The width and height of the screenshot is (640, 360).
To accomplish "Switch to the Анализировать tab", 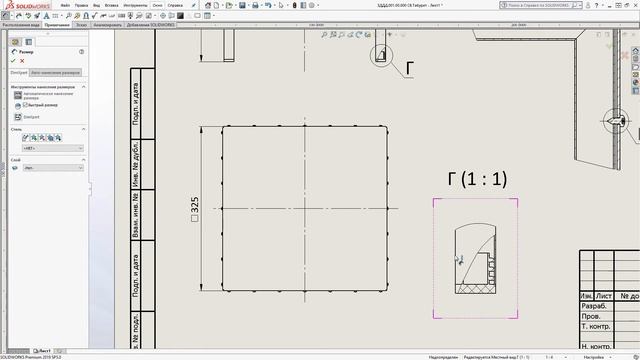I will click(107, 25).
